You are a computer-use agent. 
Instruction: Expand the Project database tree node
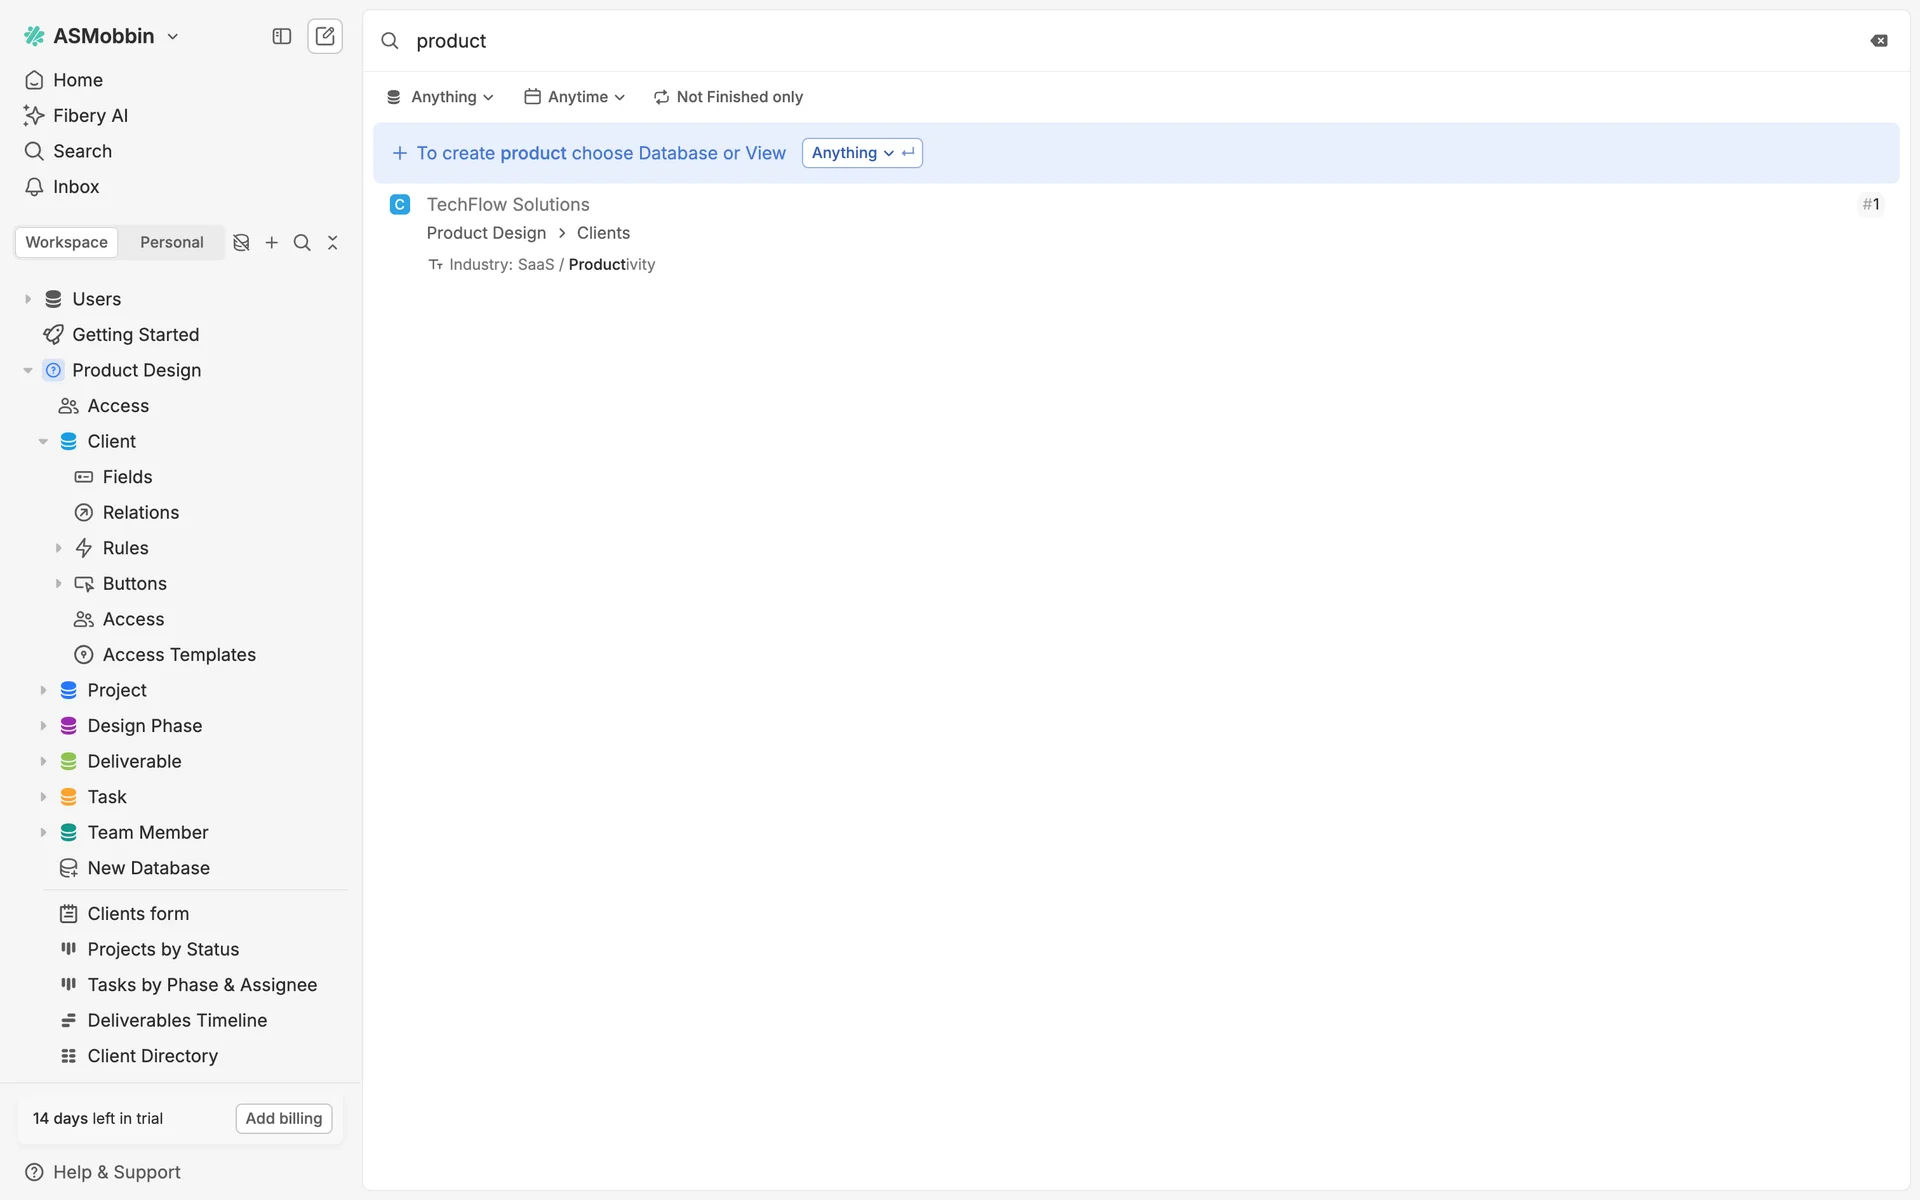point(43,690)
